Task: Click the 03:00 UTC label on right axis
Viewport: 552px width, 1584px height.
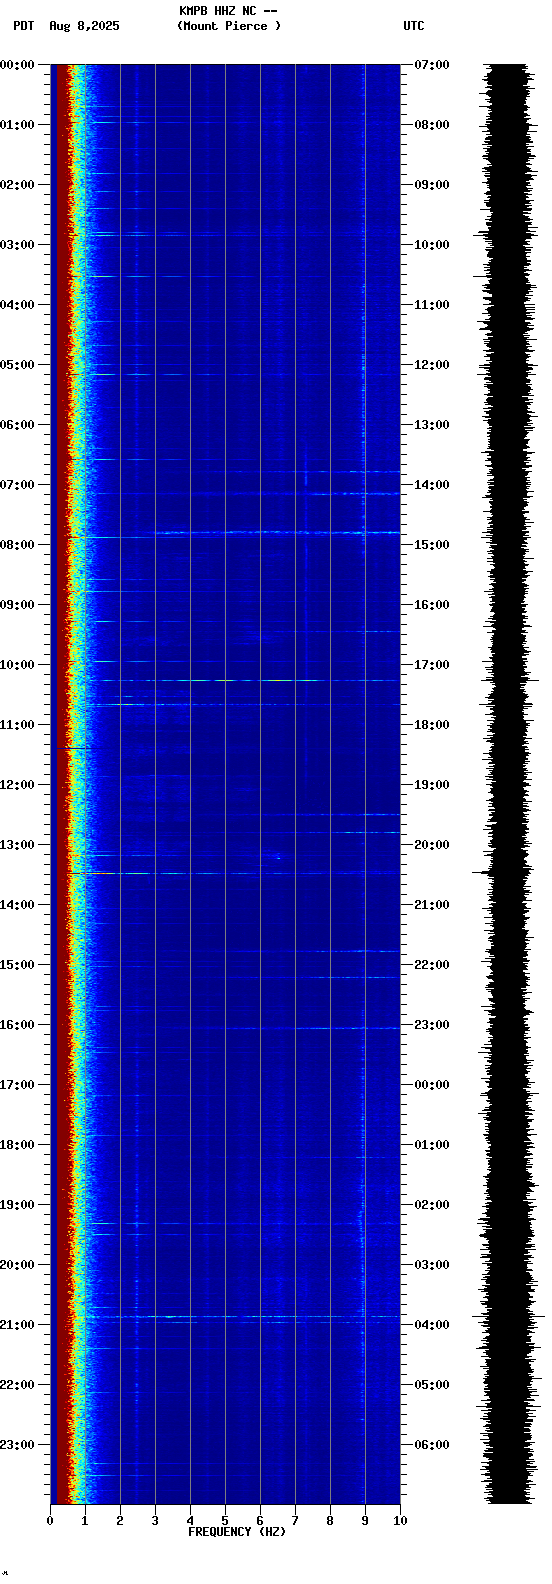Action: [432, 1265]
